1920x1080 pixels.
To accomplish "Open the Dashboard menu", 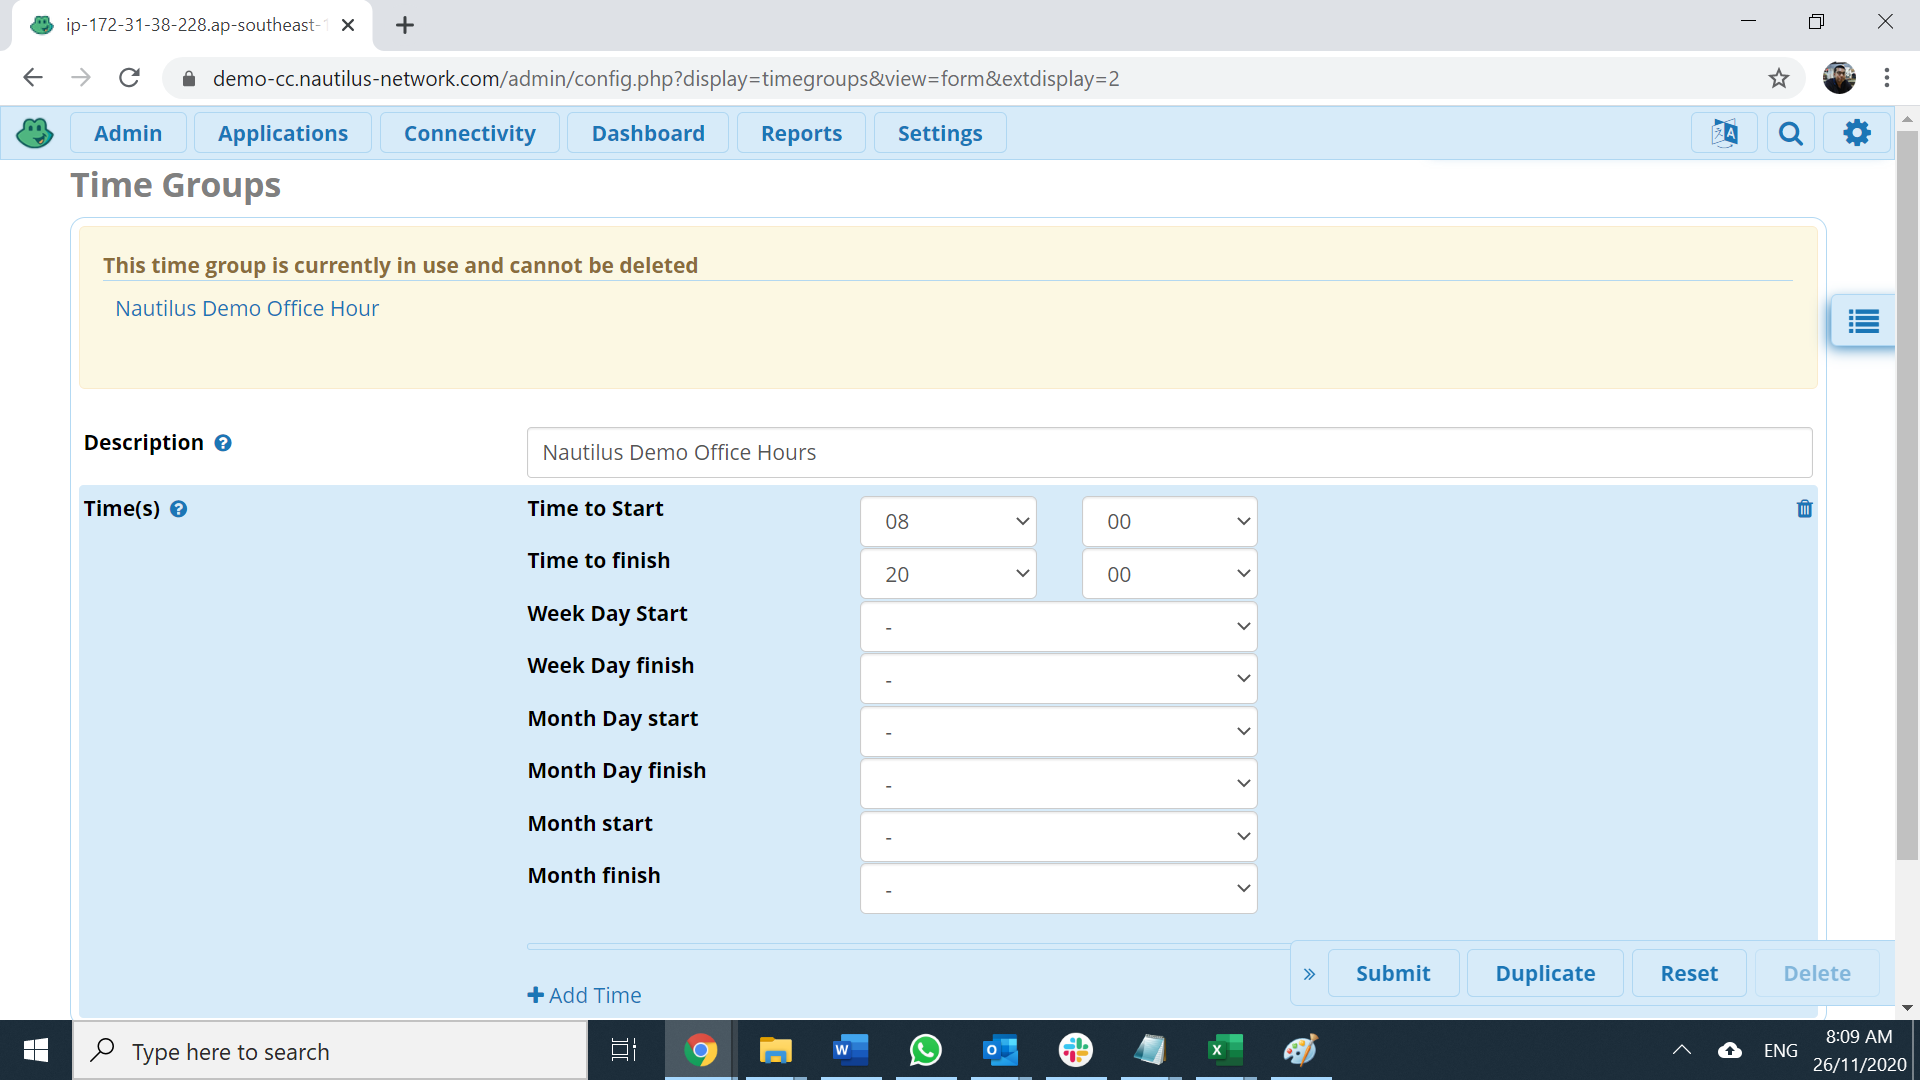I will [648, 133].
